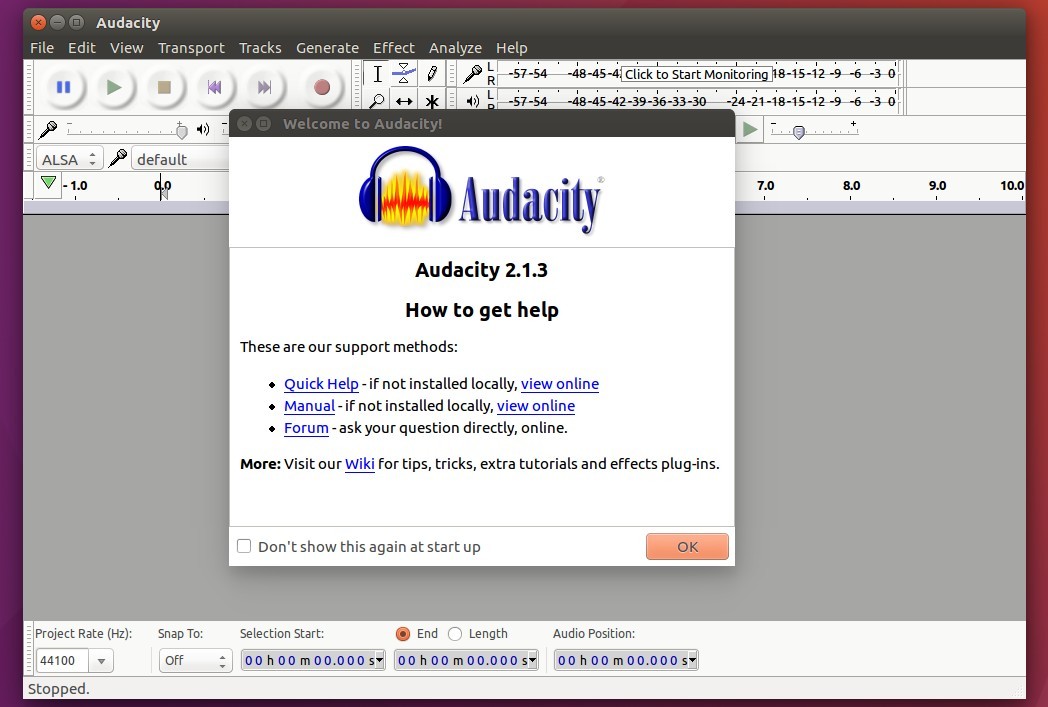Select the Envelope tool
This screenshot has width=1048, height=707.
[404, 72]
